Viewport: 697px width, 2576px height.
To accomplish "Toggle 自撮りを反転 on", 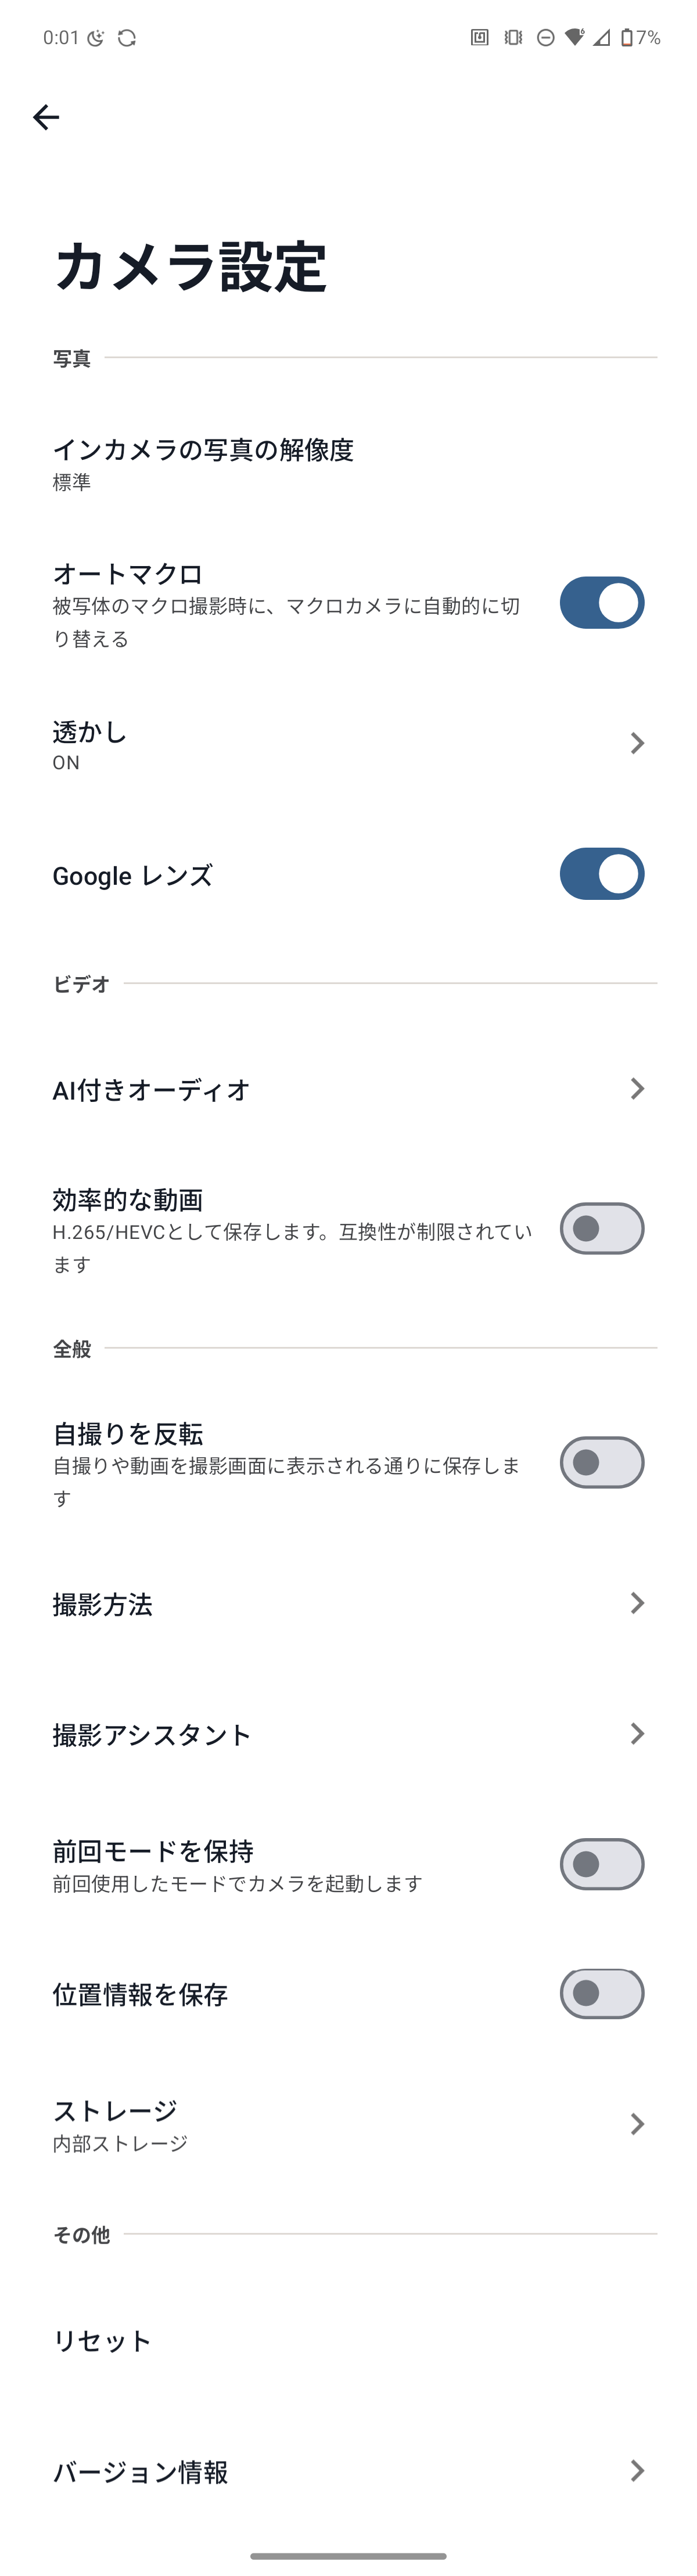I will [x=602, y=1463].
